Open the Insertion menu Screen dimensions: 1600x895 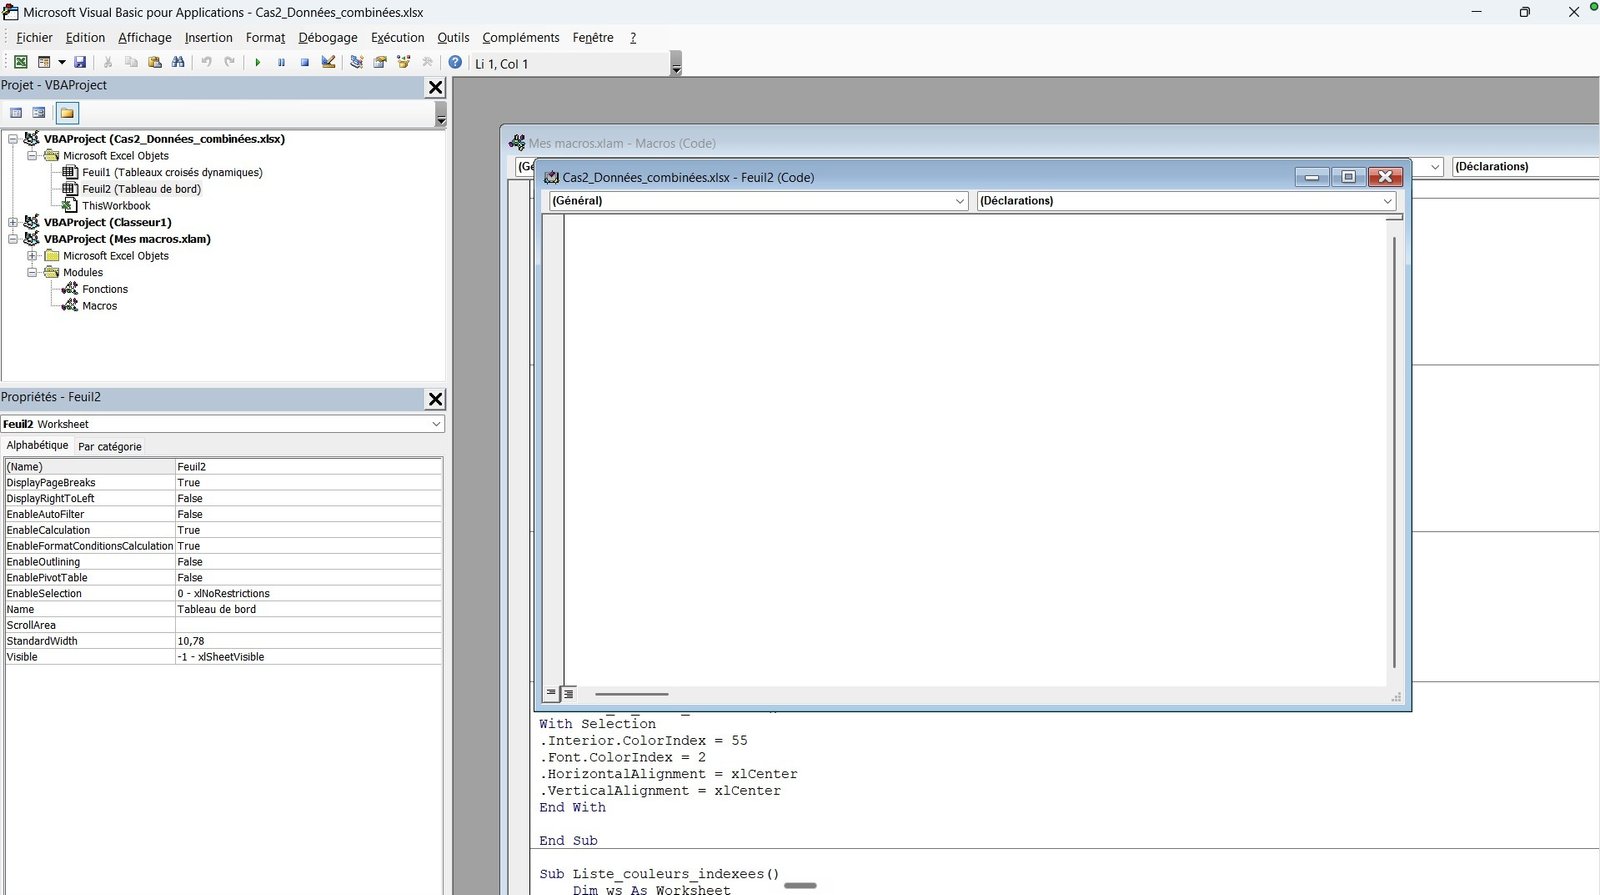pos(208,37)
